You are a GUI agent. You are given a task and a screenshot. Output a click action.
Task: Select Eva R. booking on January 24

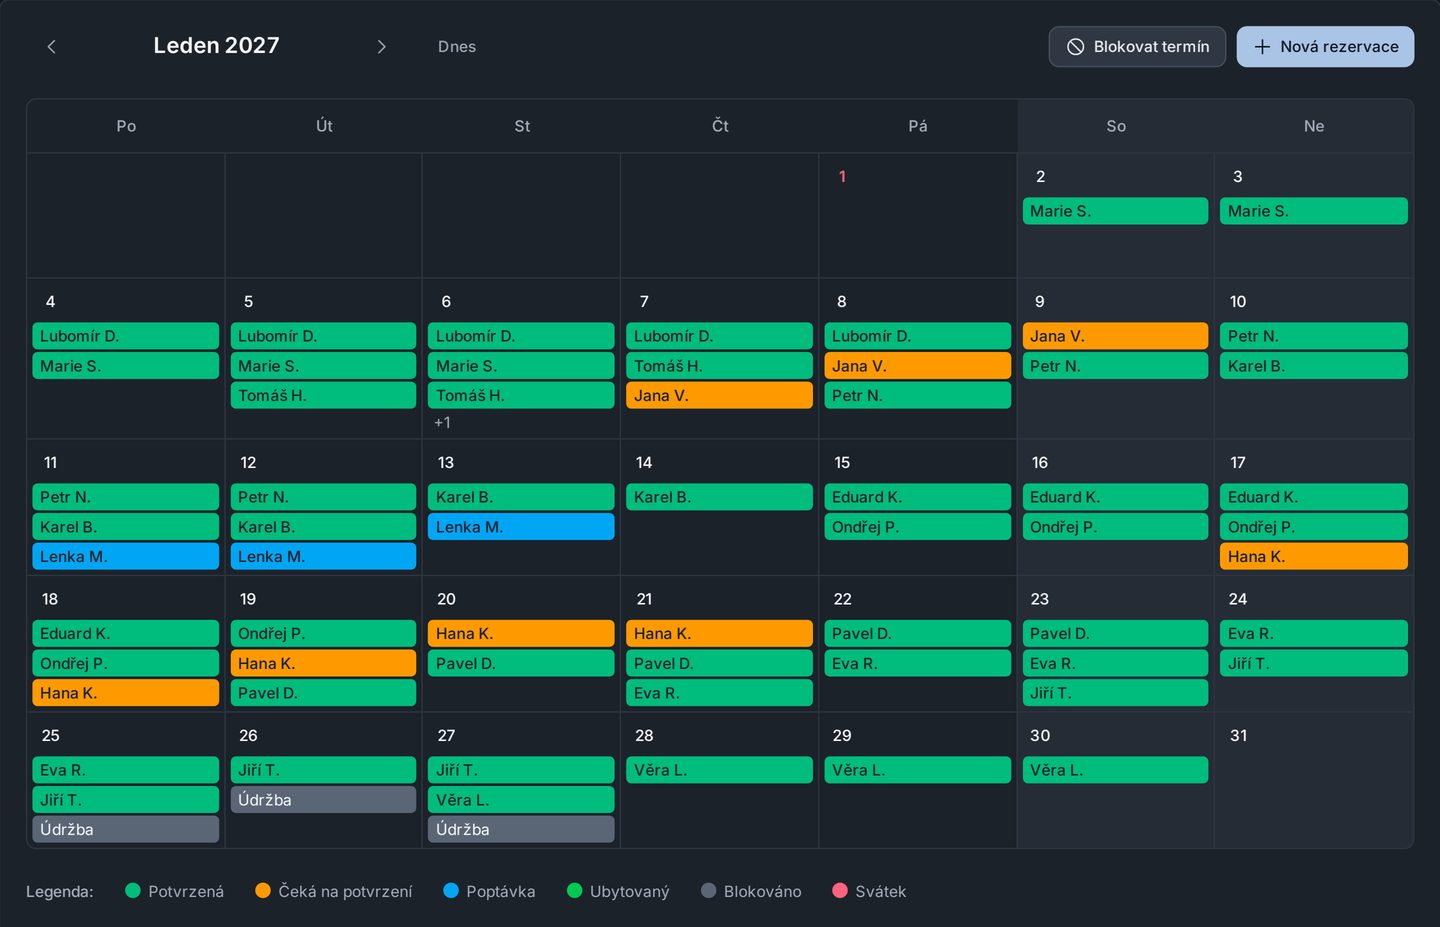point(1313,634)
